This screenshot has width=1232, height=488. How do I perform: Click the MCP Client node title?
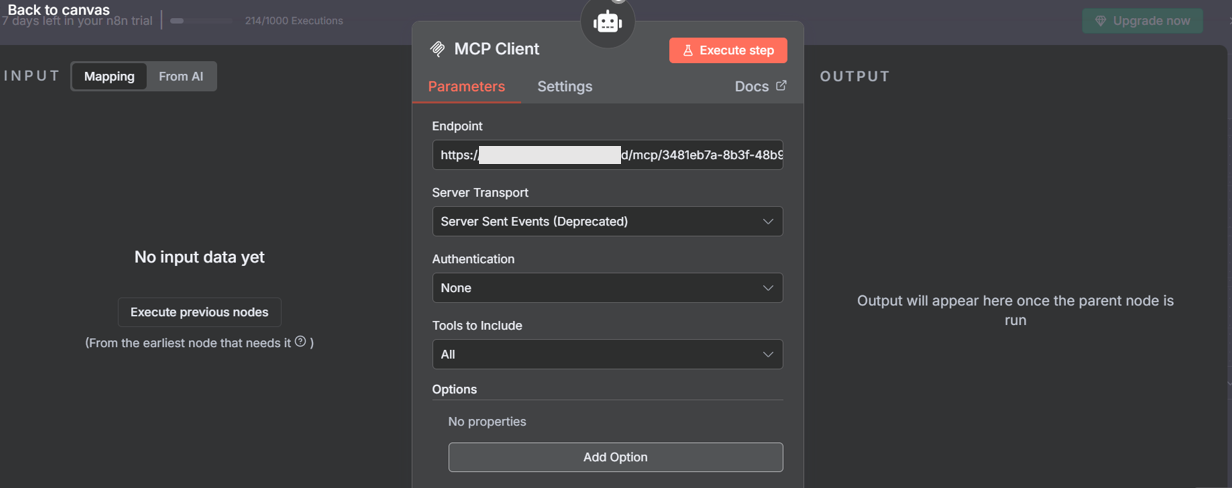click(x=496, y=49)
